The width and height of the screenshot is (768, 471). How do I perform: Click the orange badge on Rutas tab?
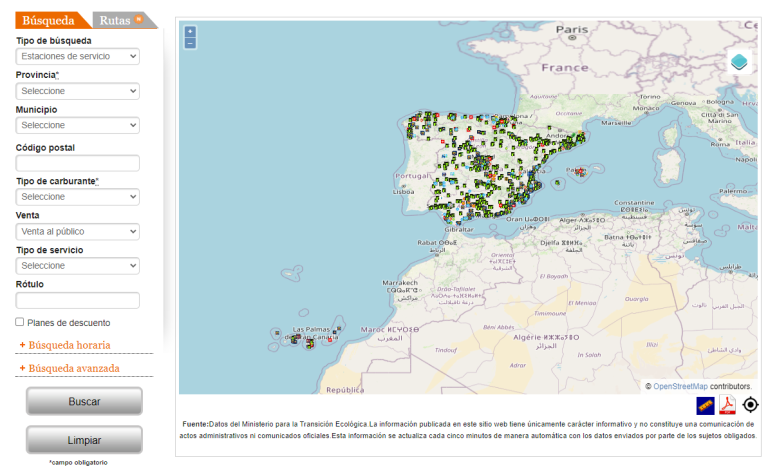tap(139, 19)
